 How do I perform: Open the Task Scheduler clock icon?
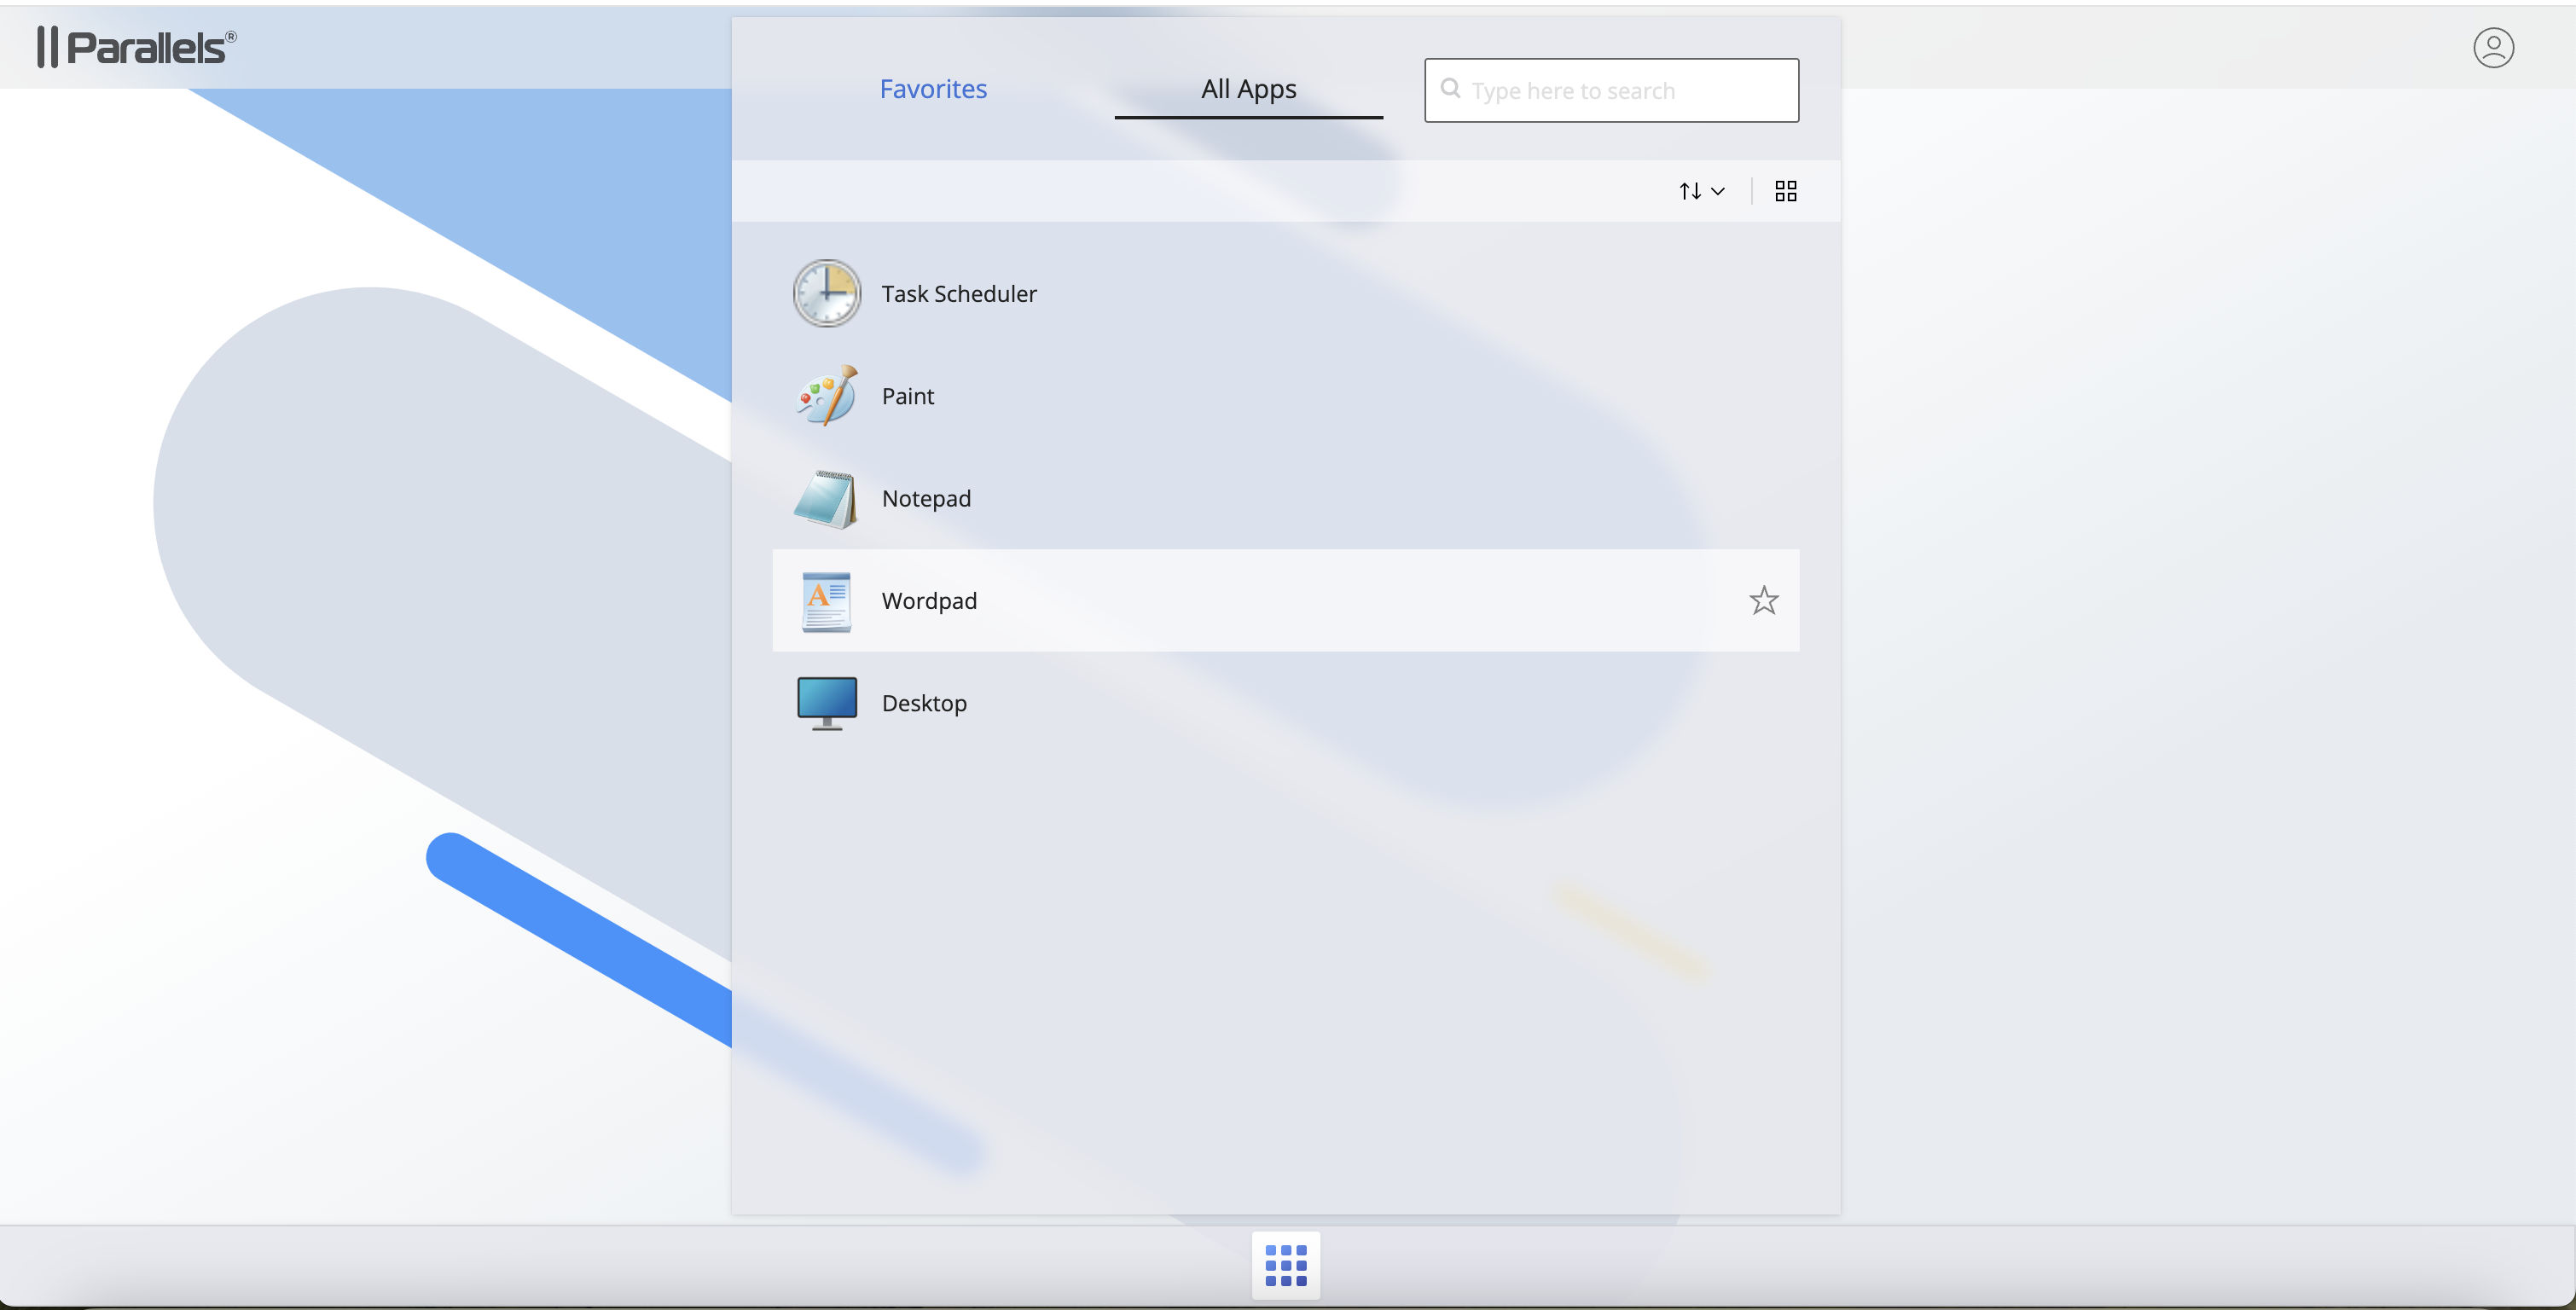(x=826, y=293)
